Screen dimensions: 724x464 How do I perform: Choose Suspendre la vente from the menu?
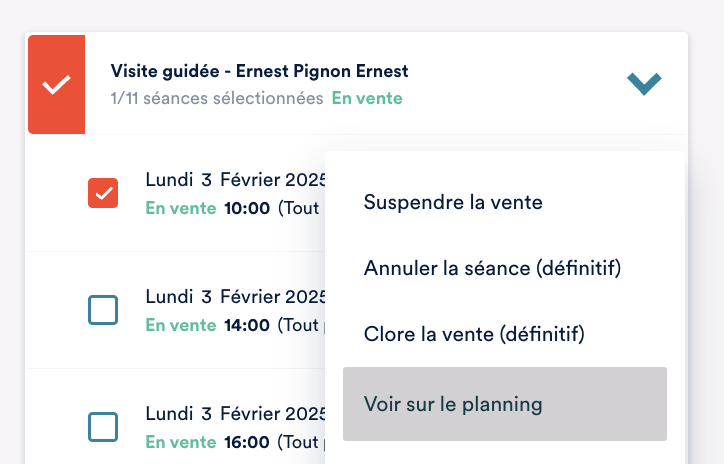[453, 202]
